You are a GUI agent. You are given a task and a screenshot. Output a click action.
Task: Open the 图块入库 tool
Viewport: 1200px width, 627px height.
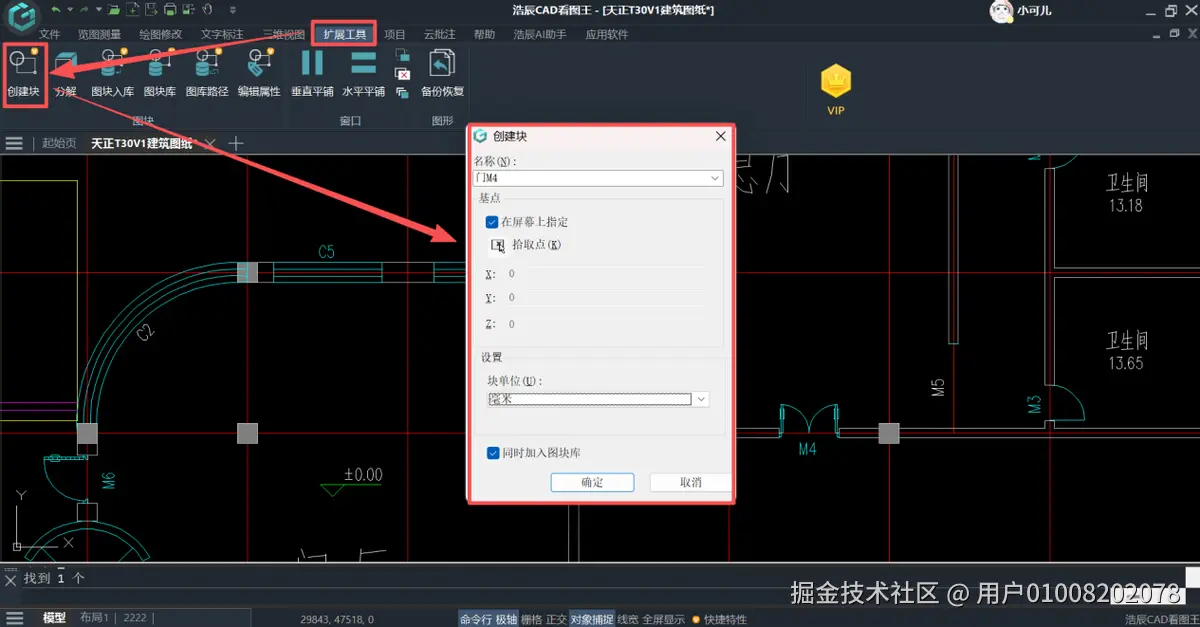[112, 72]
